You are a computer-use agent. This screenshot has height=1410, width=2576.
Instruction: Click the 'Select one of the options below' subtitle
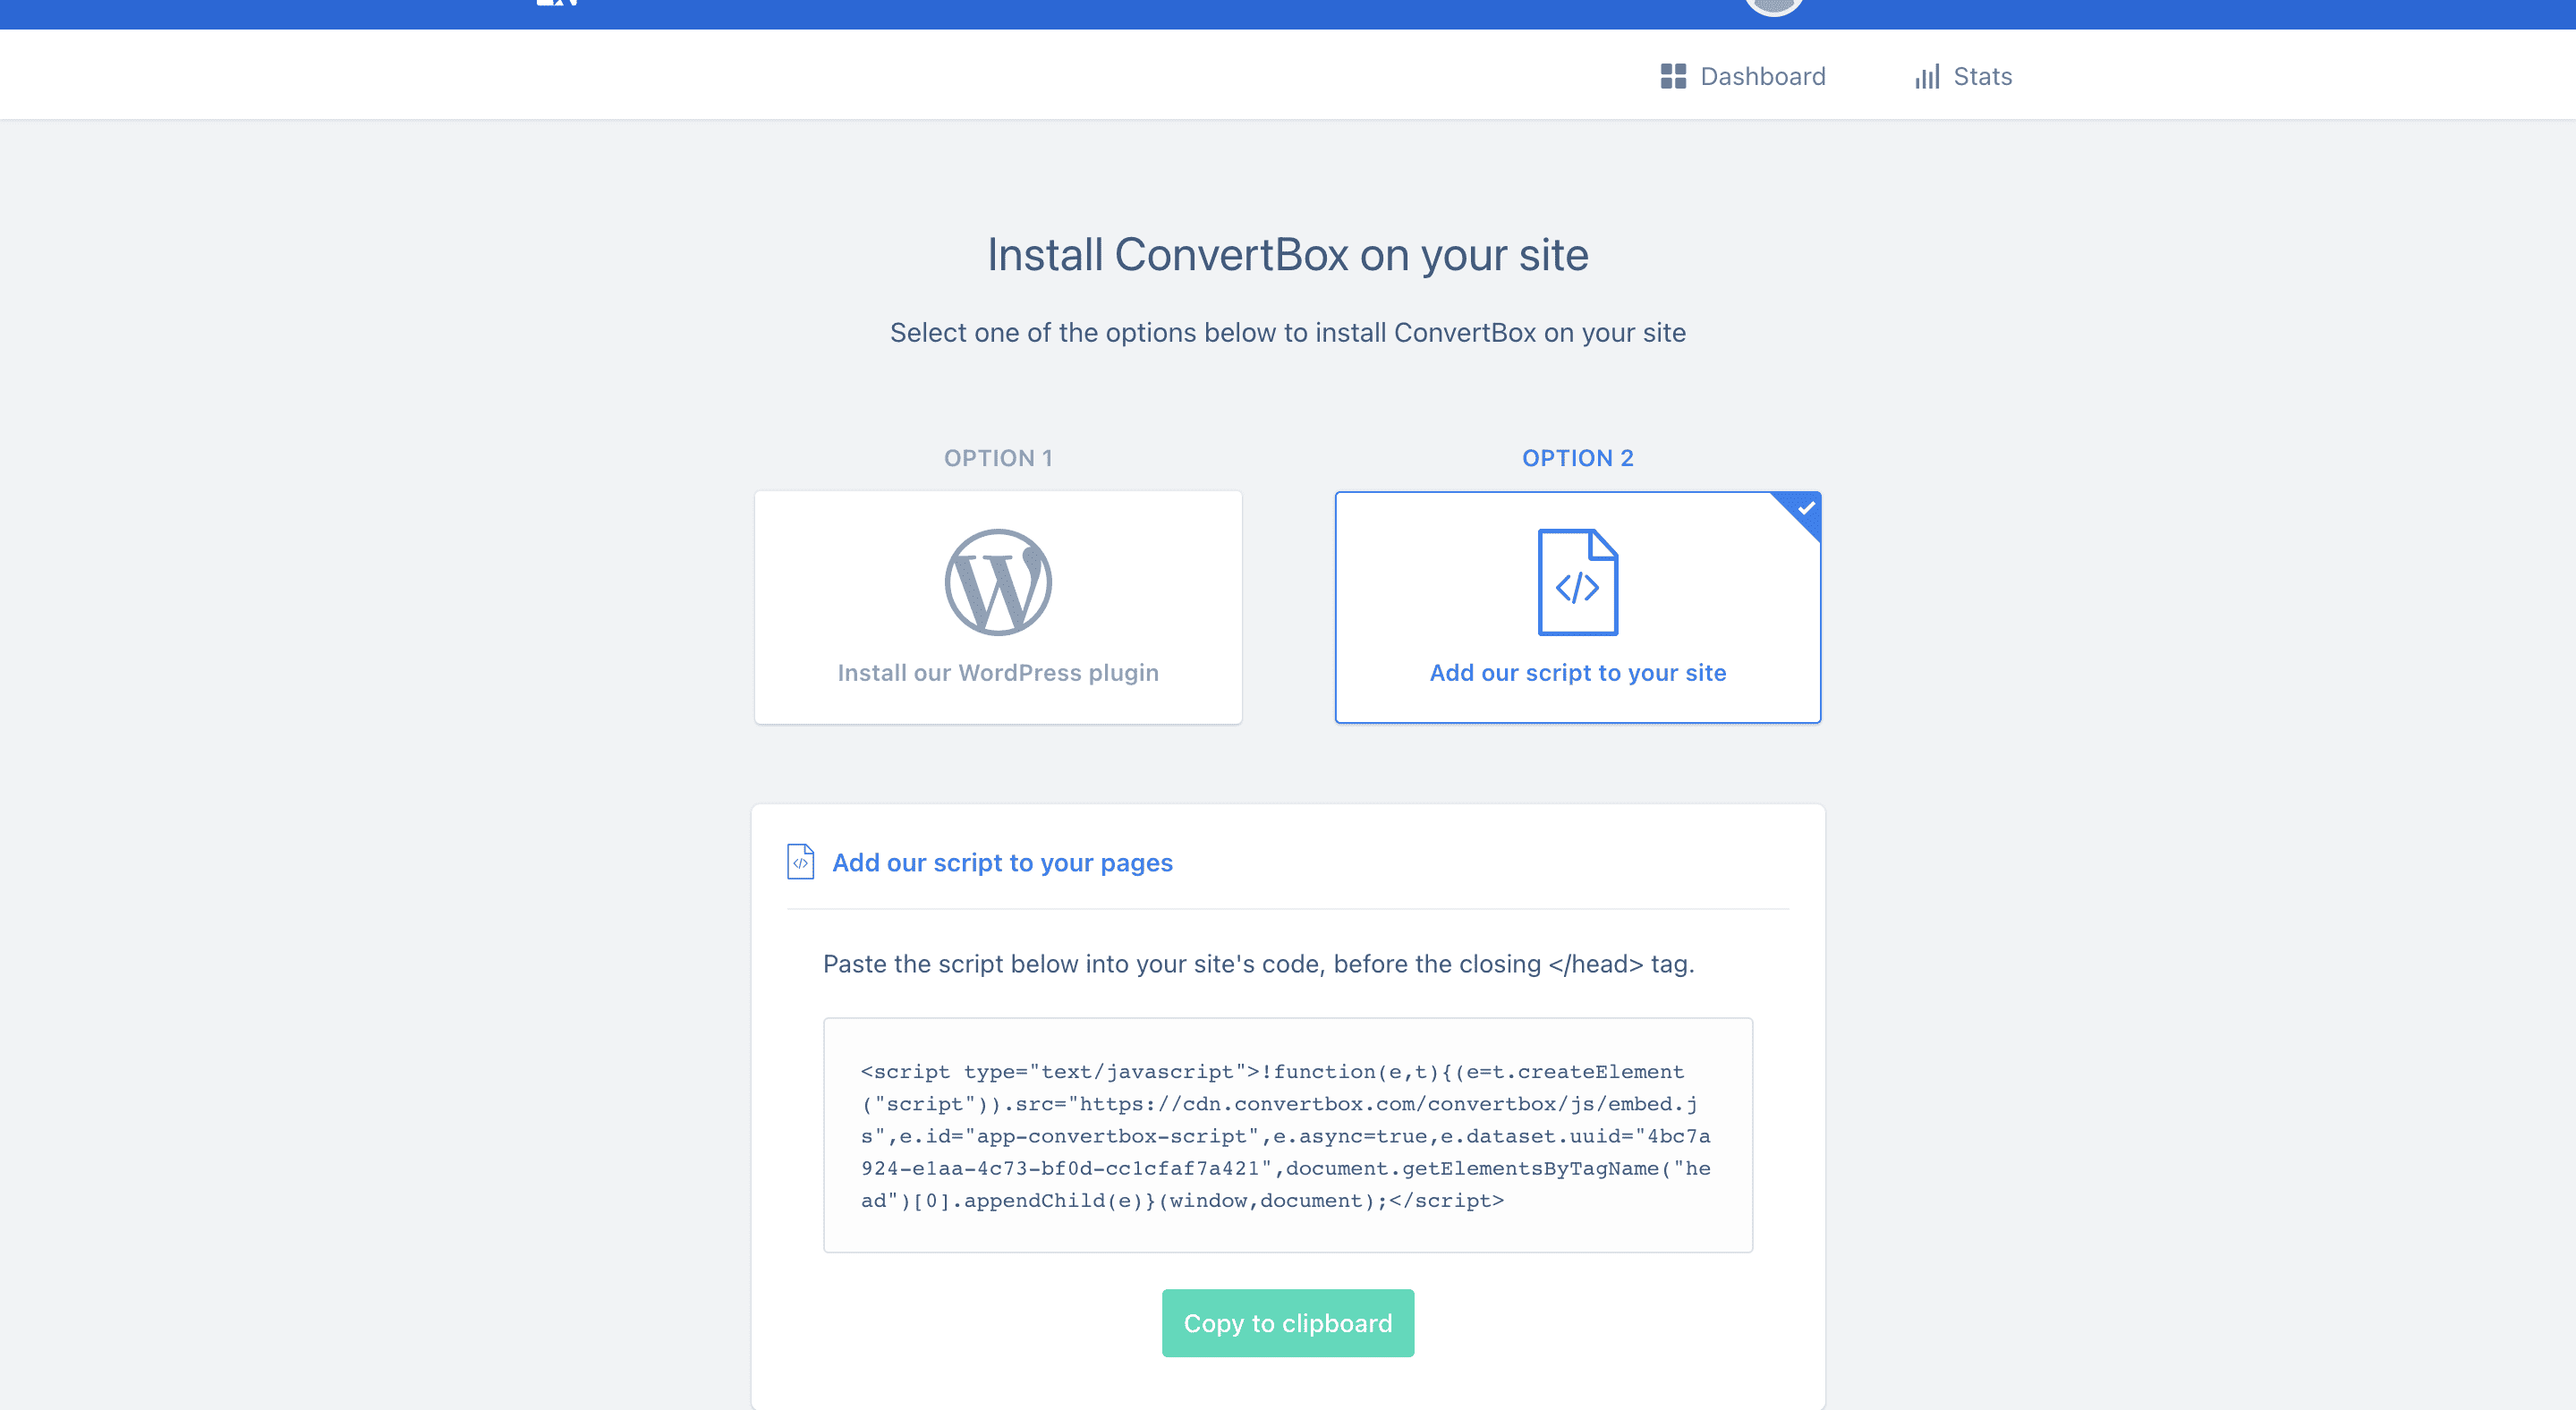click(1288, 332)
